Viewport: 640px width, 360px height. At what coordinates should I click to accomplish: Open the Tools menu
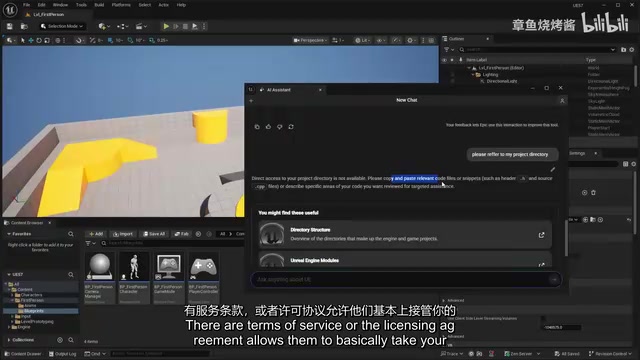[81, 5]
